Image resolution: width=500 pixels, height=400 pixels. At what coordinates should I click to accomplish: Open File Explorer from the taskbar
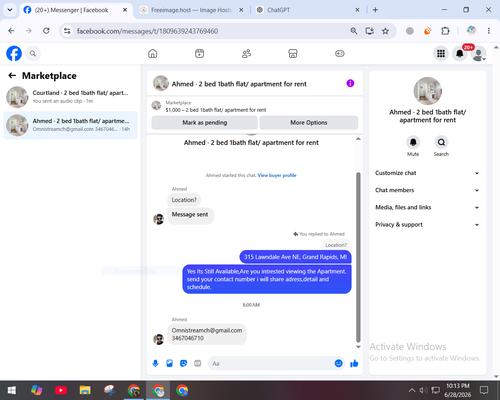[85, 390]
